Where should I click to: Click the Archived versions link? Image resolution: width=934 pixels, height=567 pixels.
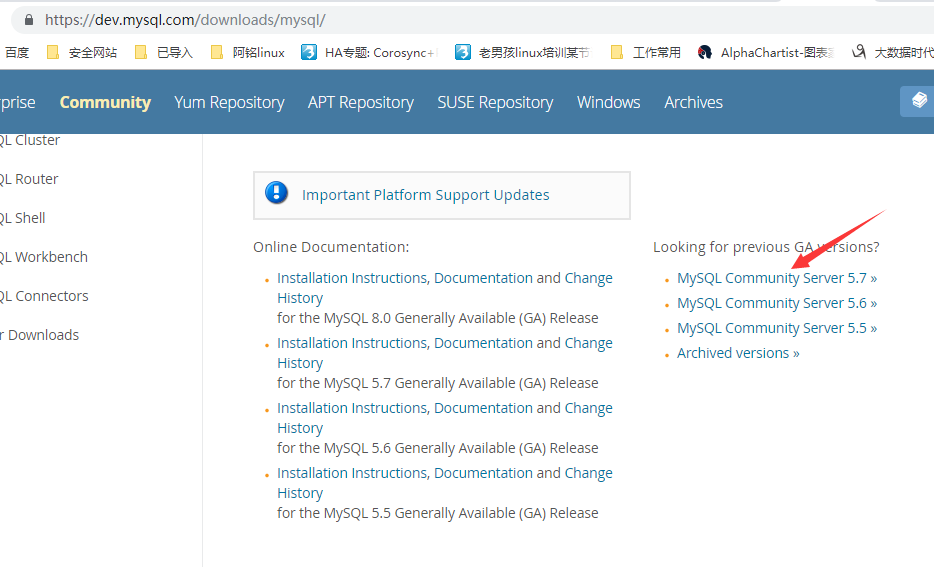738,353
